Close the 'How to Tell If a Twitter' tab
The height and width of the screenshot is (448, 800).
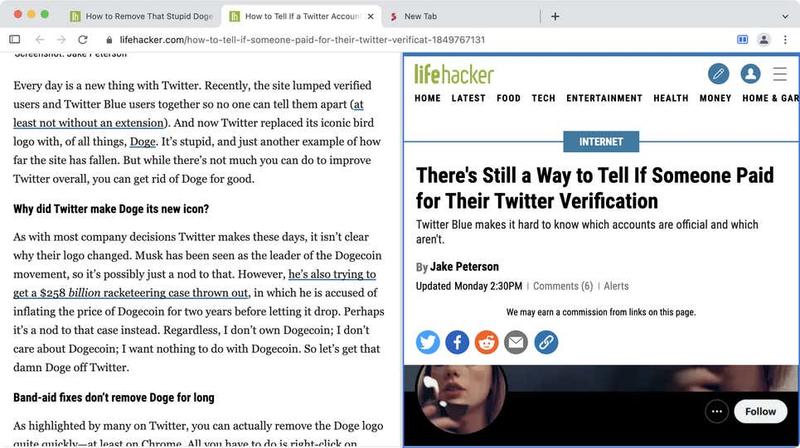tap(370, 16)
